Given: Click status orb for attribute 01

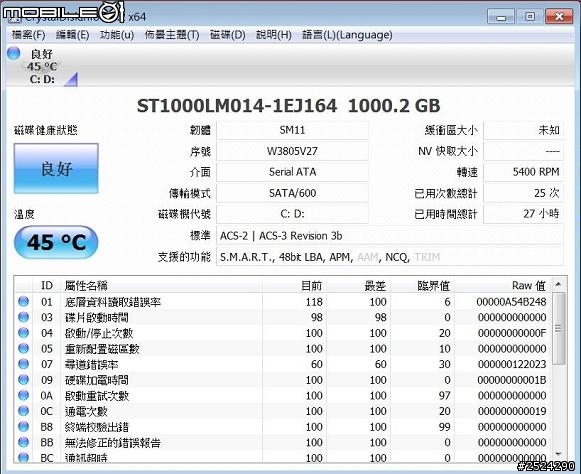Looking at the screenshot, I should click(x=23, y=301).
